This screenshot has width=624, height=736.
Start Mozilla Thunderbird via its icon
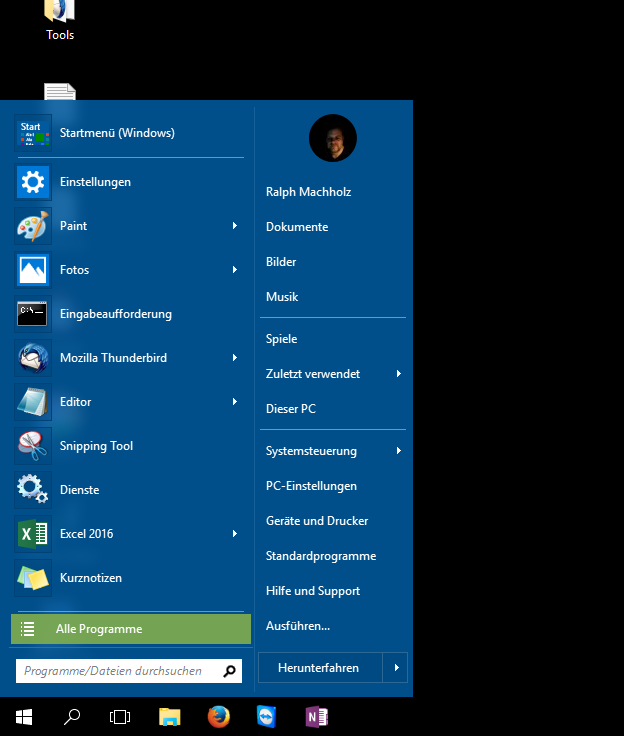tap(33, 358)
